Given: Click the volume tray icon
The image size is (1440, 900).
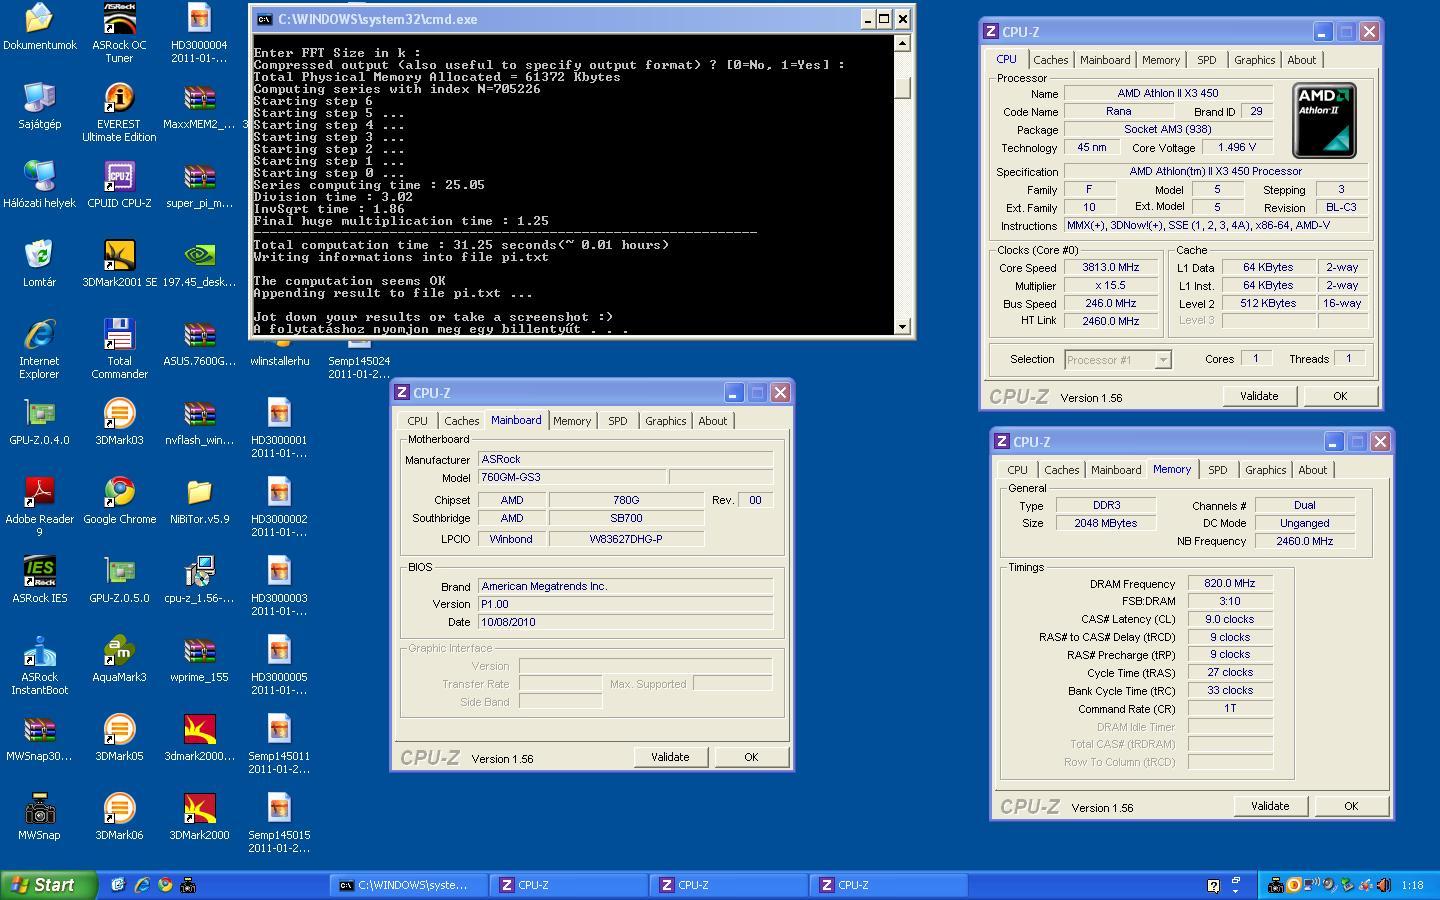Looking at the screenshot, I should pyautogui.click(x=1384, y=885).
